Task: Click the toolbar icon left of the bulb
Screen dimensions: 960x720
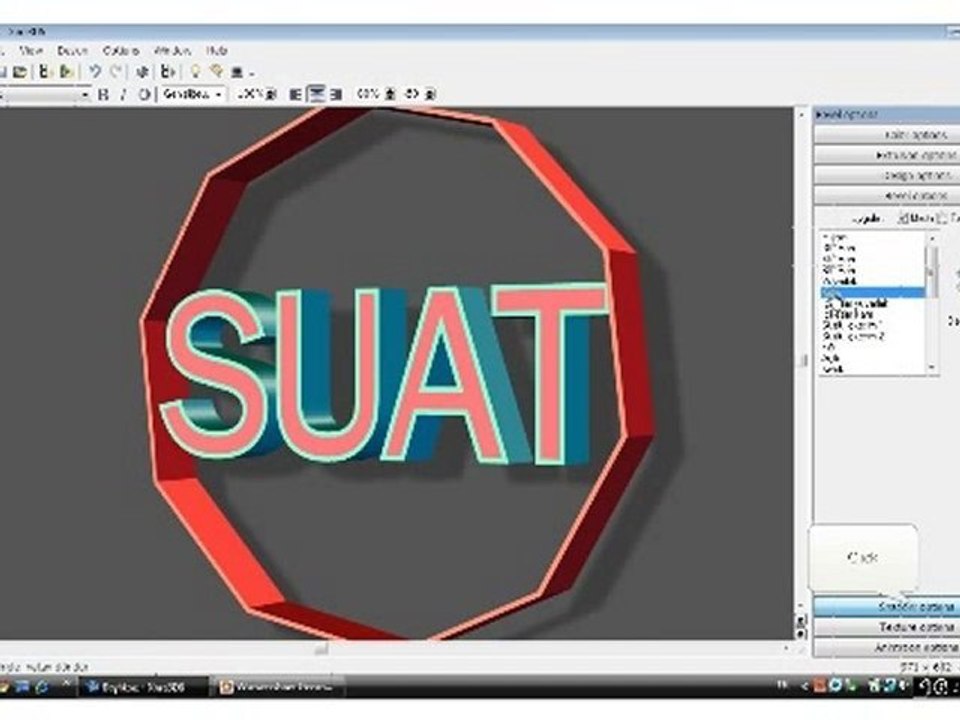Action: [168, 72]
